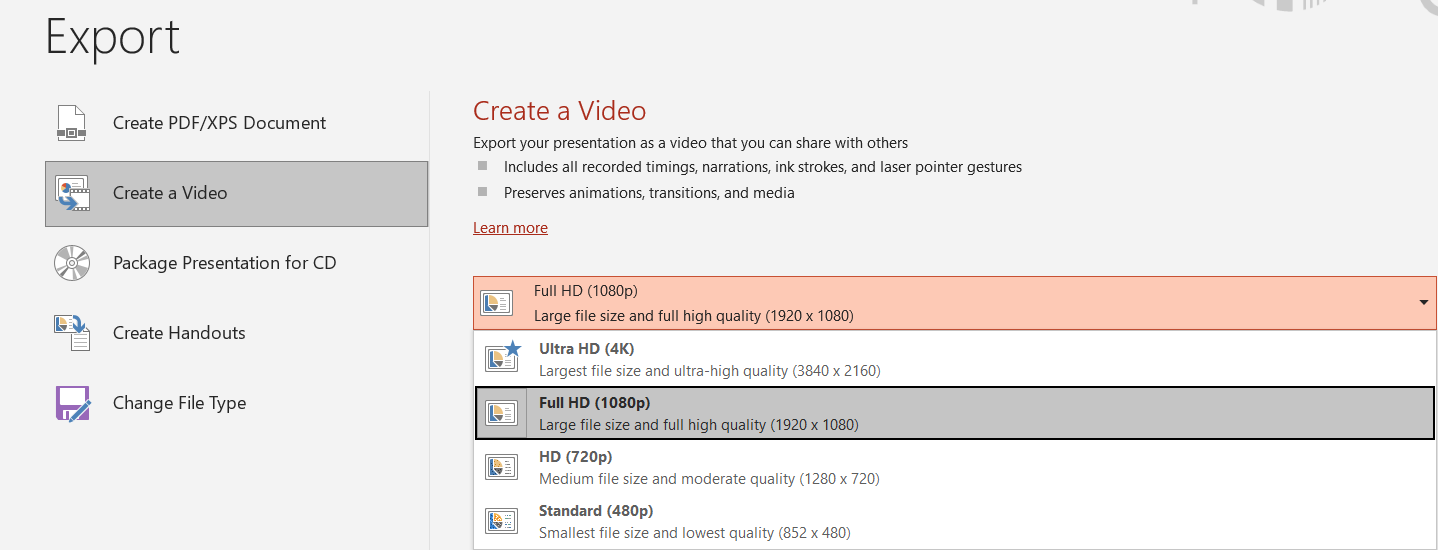This screenshot has height=550, width=1438.
Task: Open the Learn more link
Action: pos(510,228)
